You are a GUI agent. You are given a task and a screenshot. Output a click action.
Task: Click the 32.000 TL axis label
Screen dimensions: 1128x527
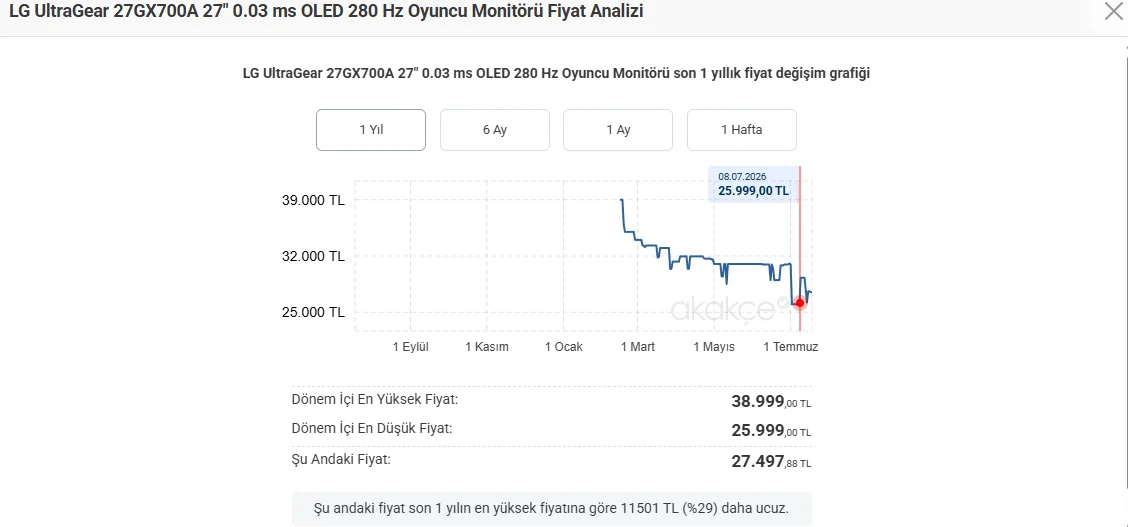(314, 256)
